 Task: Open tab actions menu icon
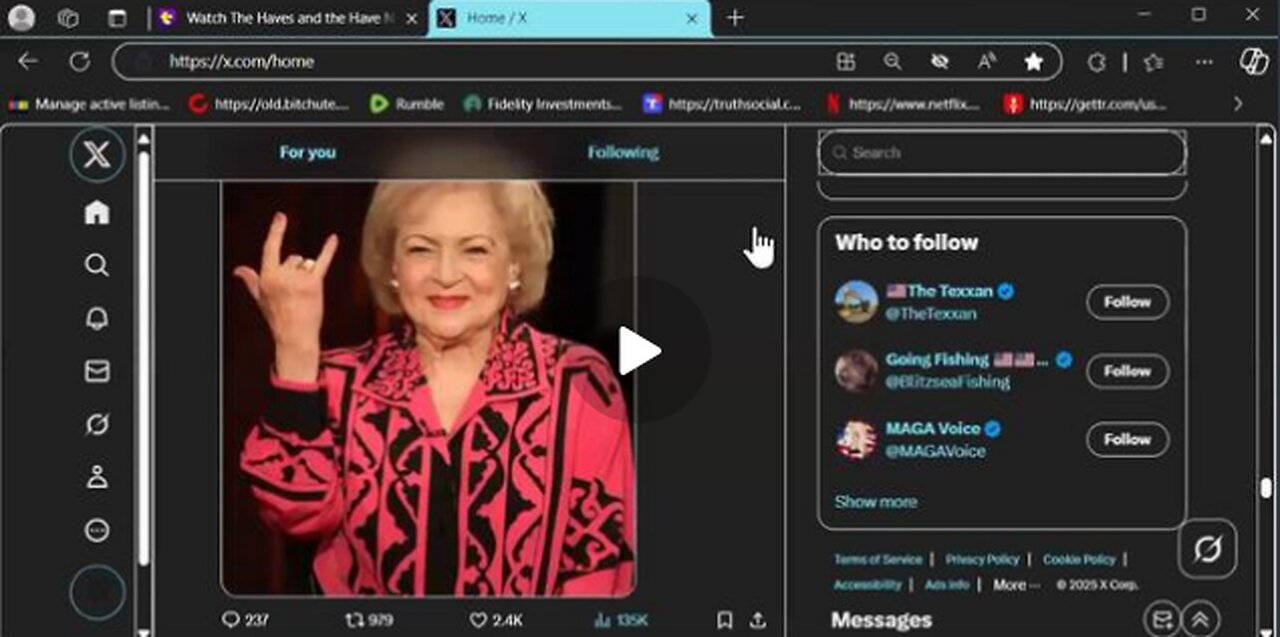pos(117,17)
